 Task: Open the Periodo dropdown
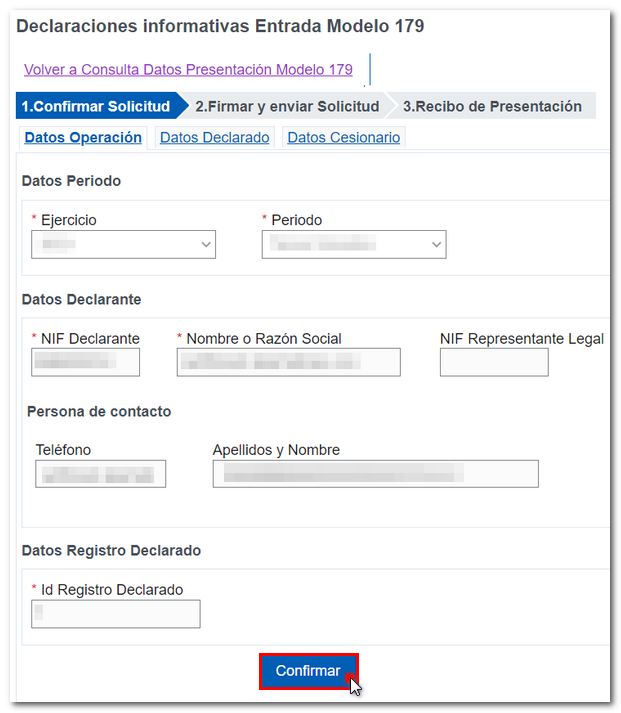354,244
